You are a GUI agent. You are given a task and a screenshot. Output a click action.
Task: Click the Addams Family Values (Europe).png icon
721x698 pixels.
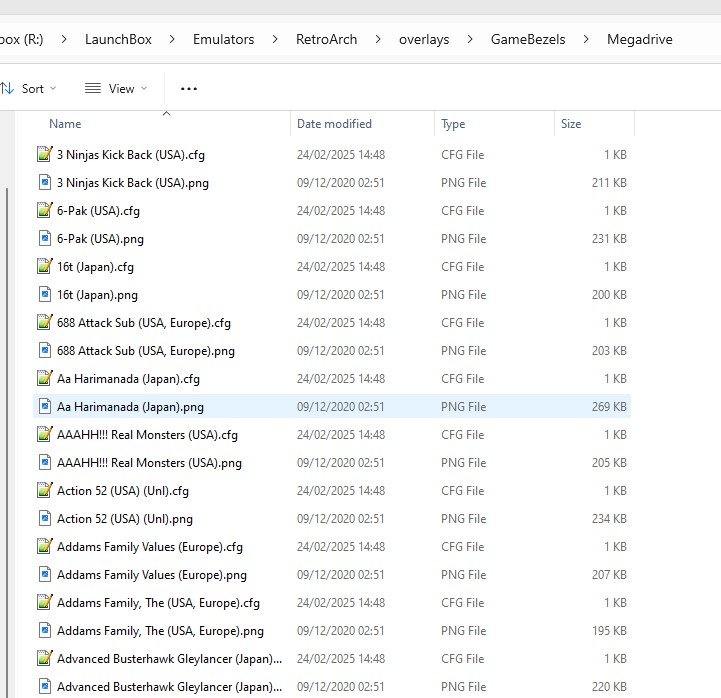pyautogui.click(x=45, y=575)
